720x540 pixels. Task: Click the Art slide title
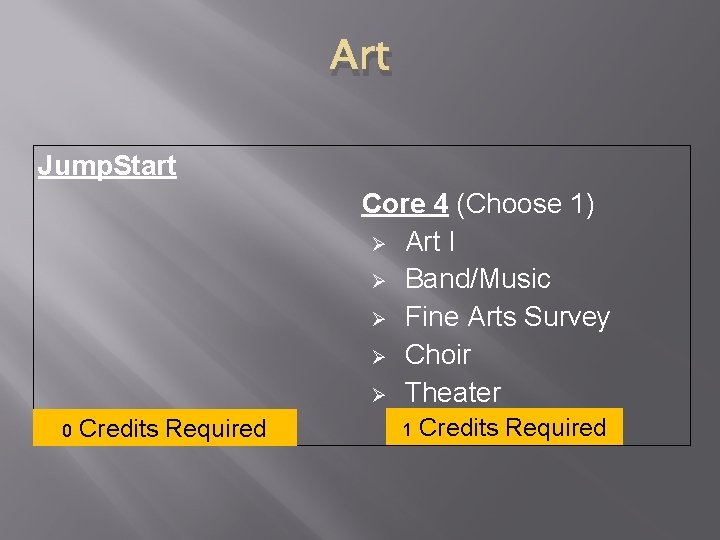[360, 56]
